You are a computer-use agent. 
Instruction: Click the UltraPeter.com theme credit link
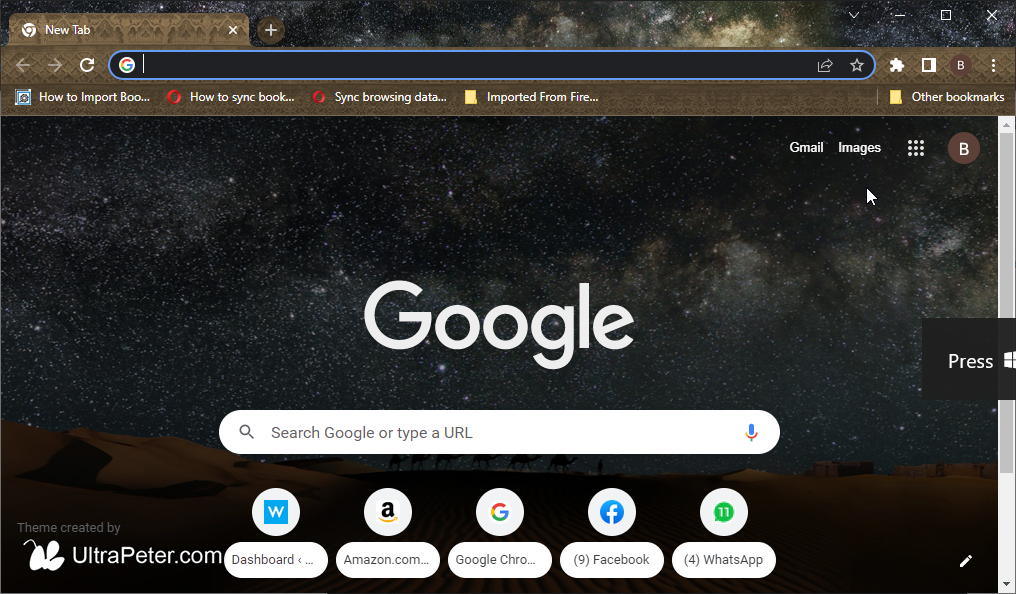(x=123, y=555)
